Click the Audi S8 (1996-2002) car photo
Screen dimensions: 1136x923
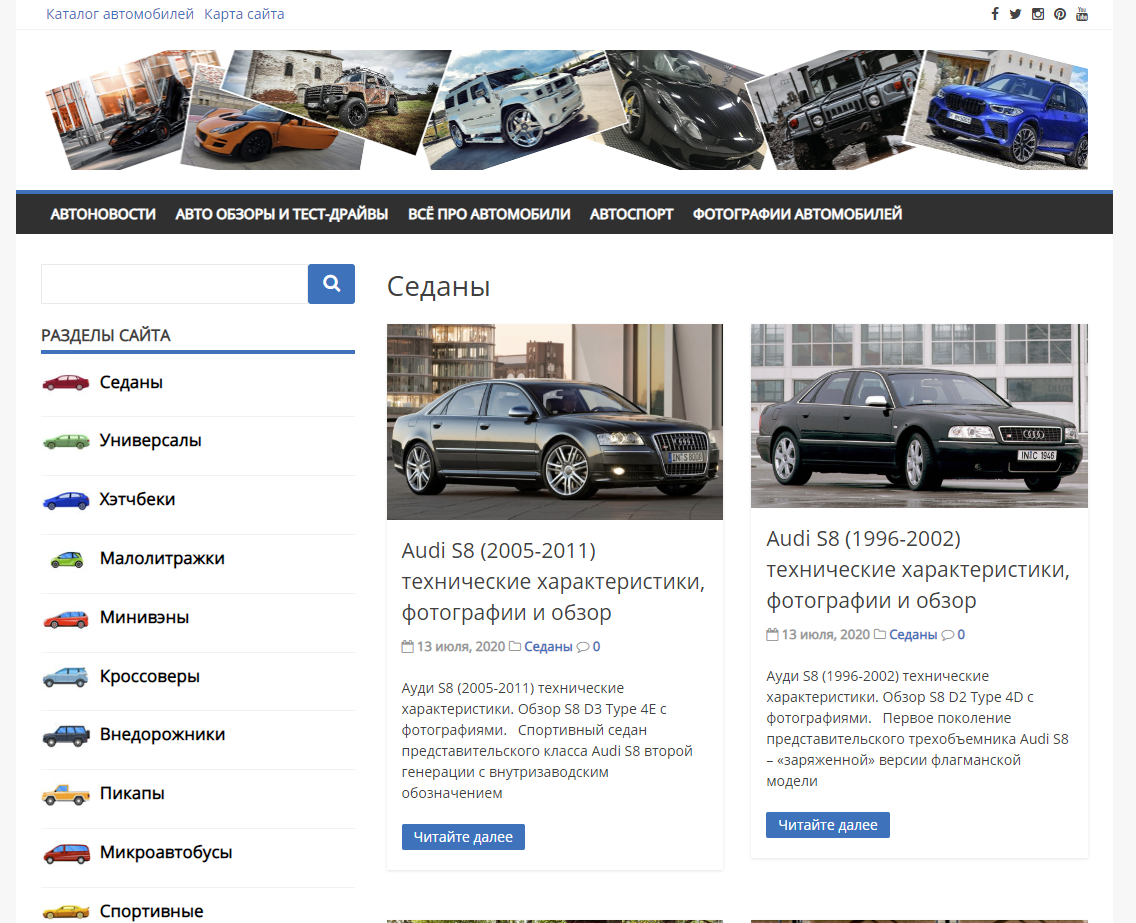919,415
